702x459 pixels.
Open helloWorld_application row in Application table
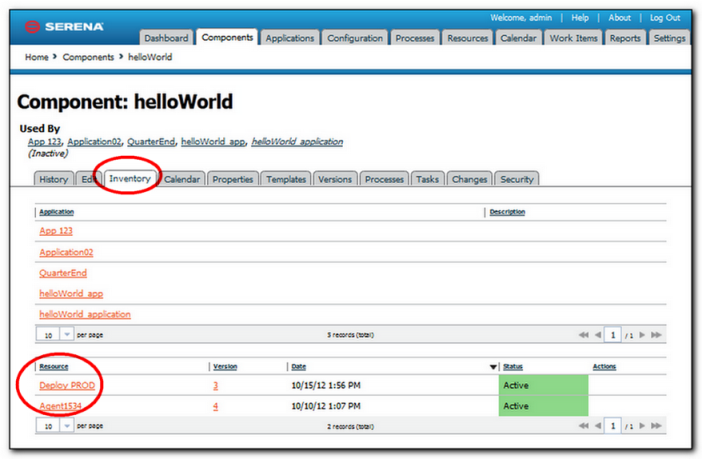(85, 314)
